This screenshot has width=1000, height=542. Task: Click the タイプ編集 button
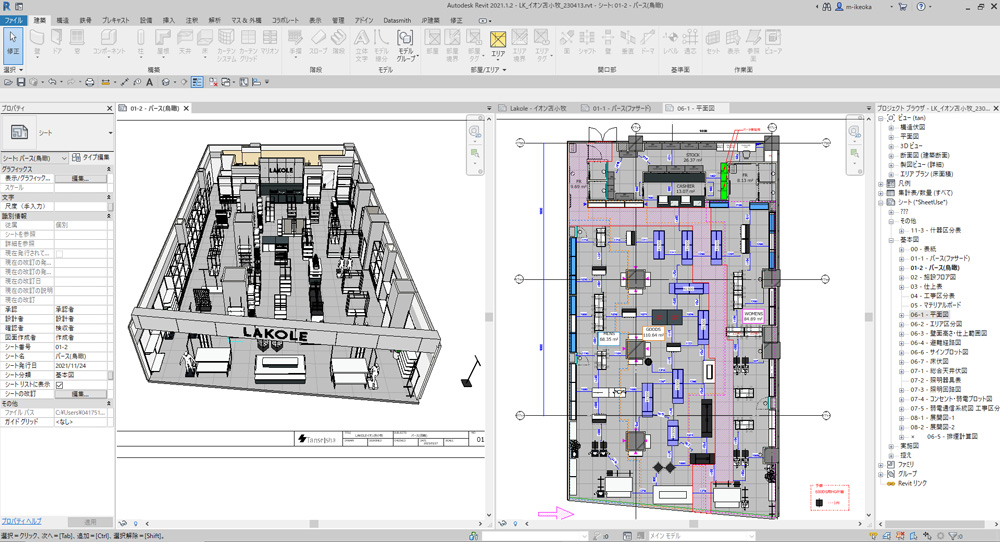coord(91,157)
